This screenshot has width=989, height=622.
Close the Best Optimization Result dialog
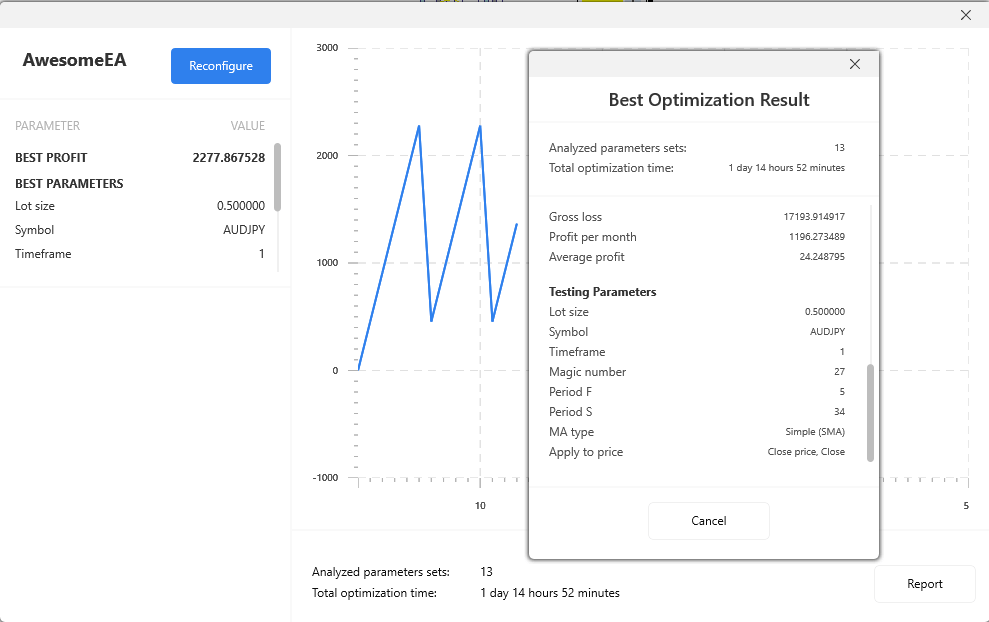coord(854,64)
